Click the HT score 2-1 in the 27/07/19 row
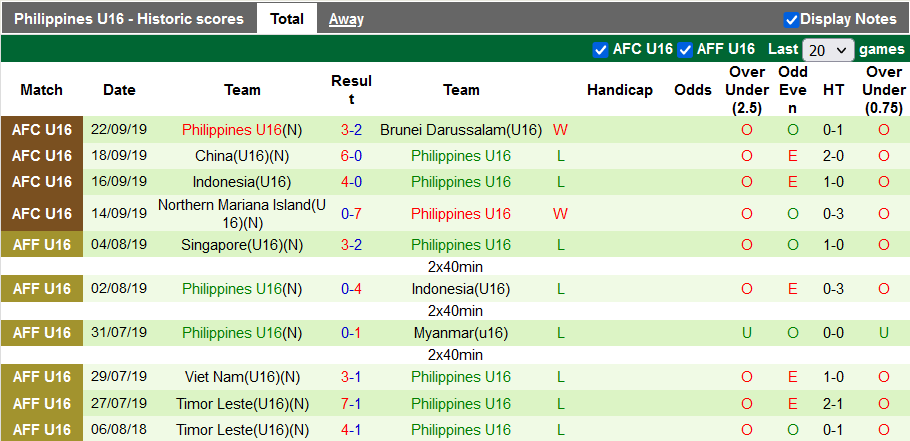The height and width of the screenshot is (441, 910). tap(832, 403)
